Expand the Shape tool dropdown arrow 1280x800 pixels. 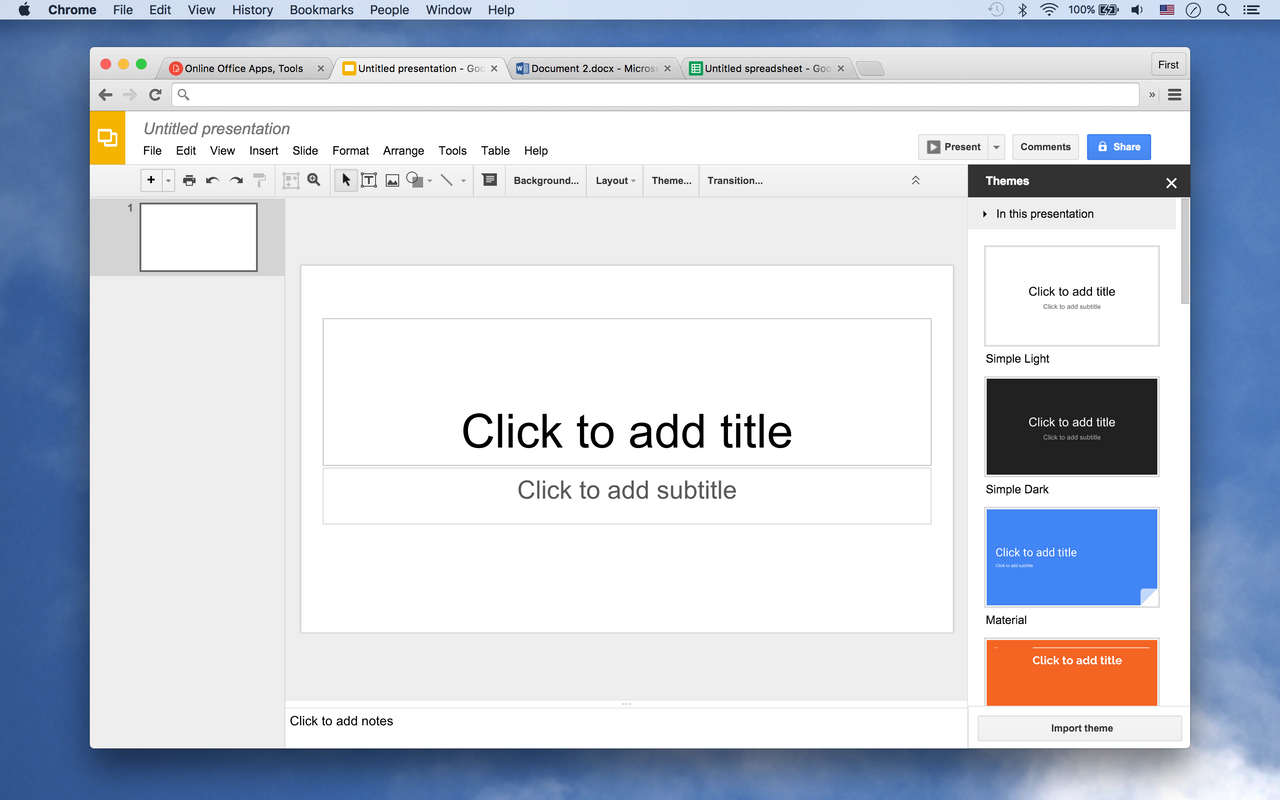430,180
